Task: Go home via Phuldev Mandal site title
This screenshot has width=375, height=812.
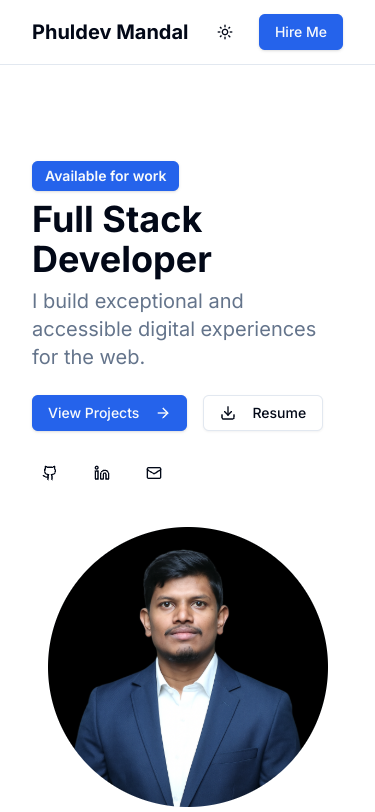Action: (110, 32)
